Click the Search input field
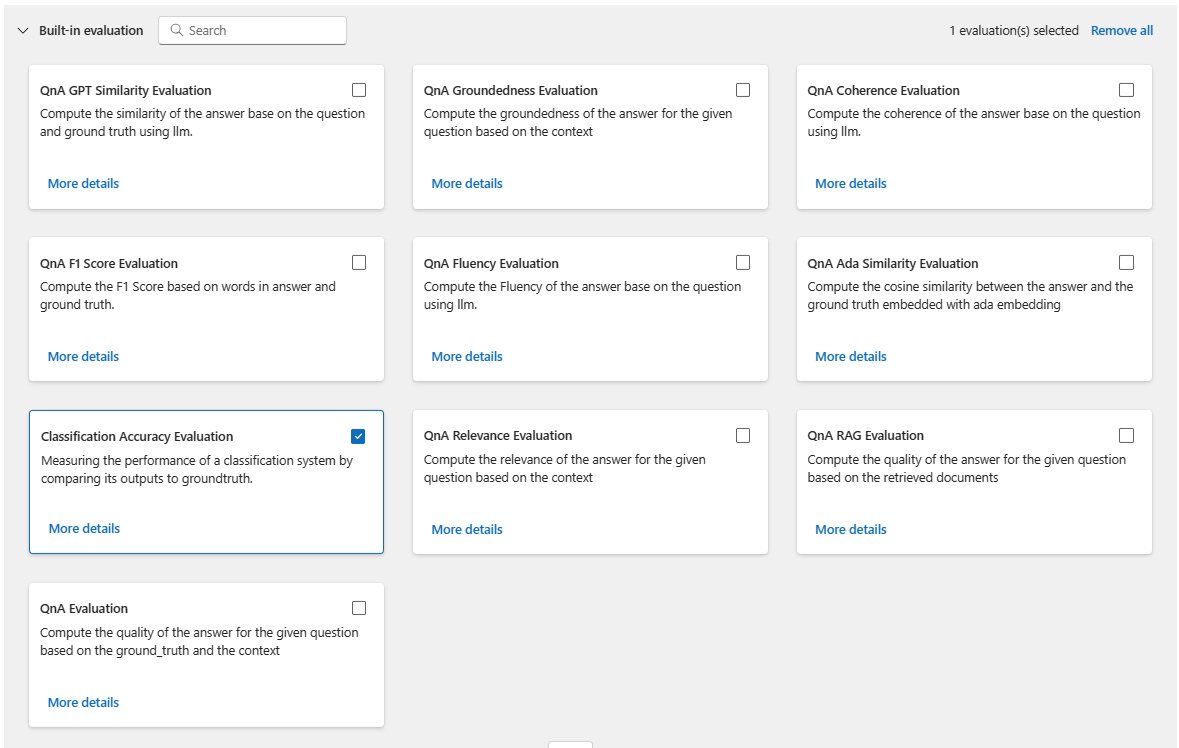This screenshot has width=1179, height=748. point(260,31)
